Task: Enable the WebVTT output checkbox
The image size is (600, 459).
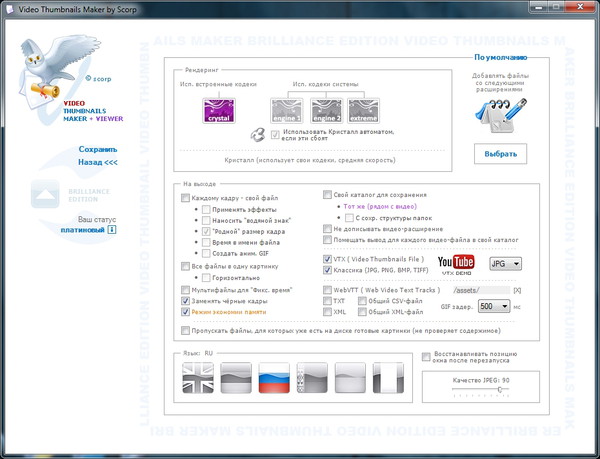Action: 328,290
